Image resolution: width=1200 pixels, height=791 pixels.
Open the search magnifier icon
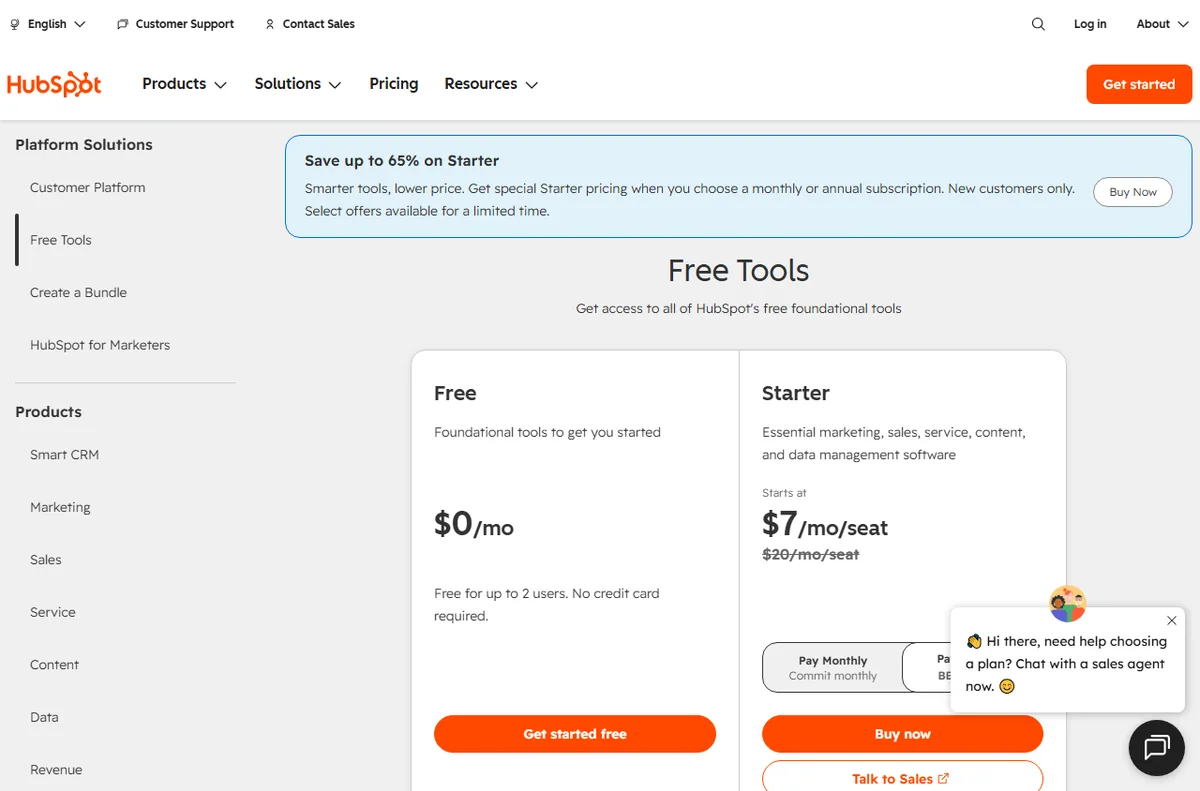(x=1038, y=24)
